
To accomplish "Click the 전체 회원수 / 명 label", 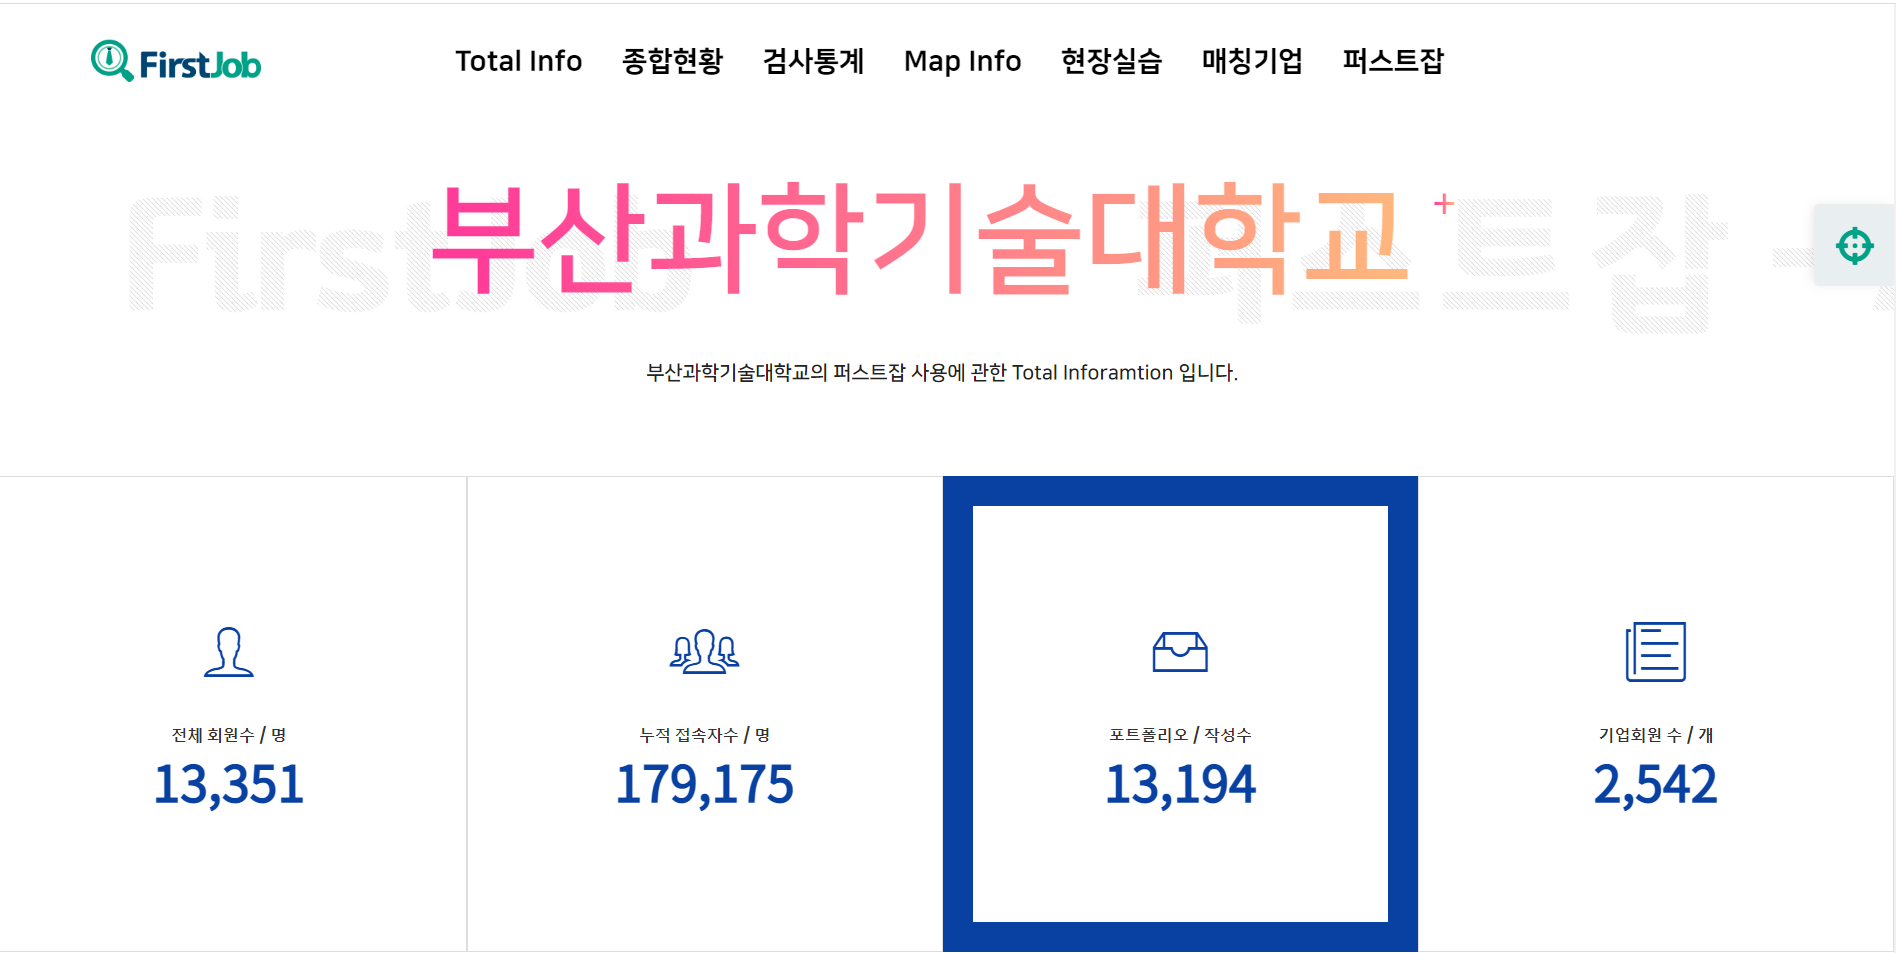I will click(229, 735).
